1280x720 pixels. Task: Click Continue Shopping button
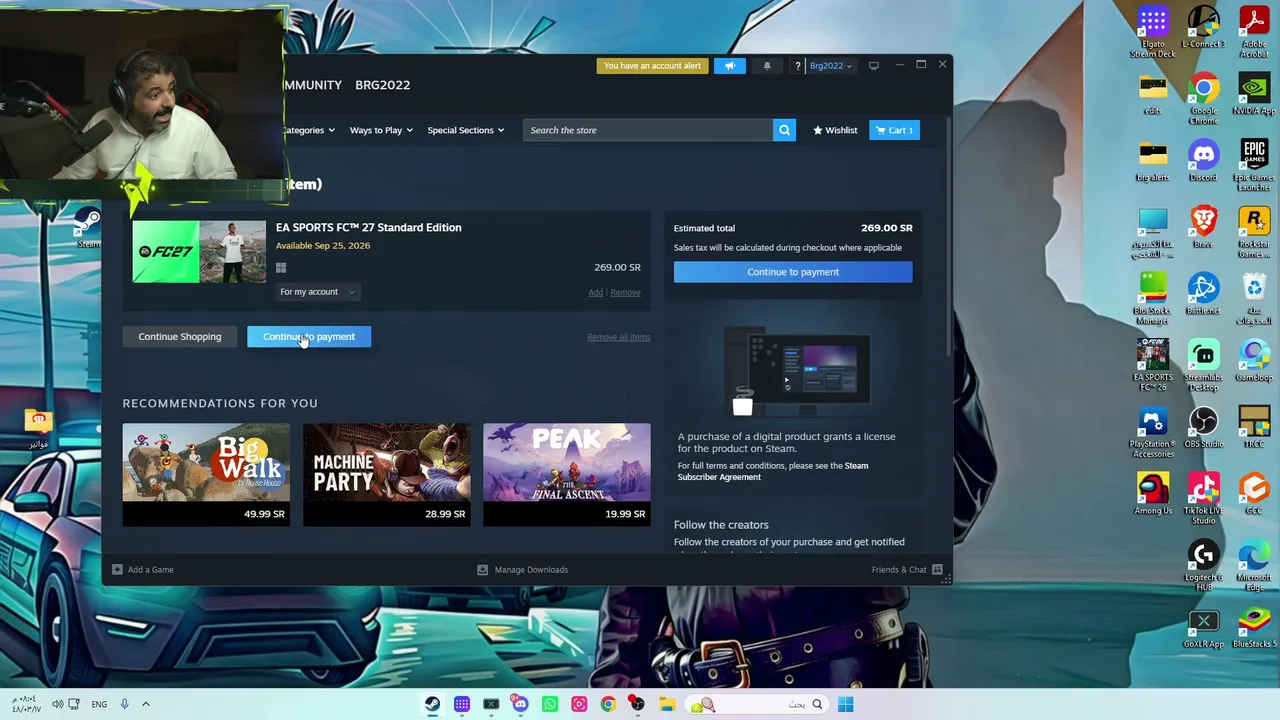click(x=180, y=337)
